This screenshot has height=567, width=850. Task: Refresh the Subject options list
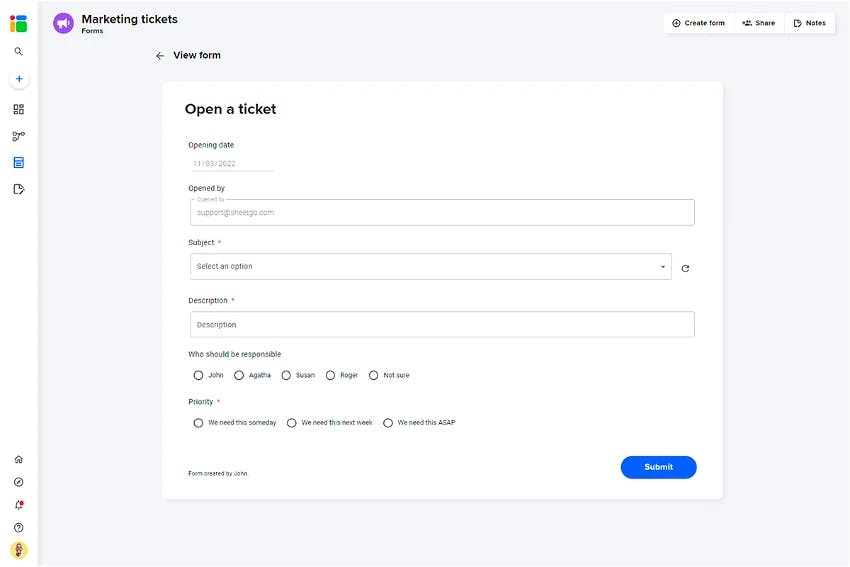(685, 268)
